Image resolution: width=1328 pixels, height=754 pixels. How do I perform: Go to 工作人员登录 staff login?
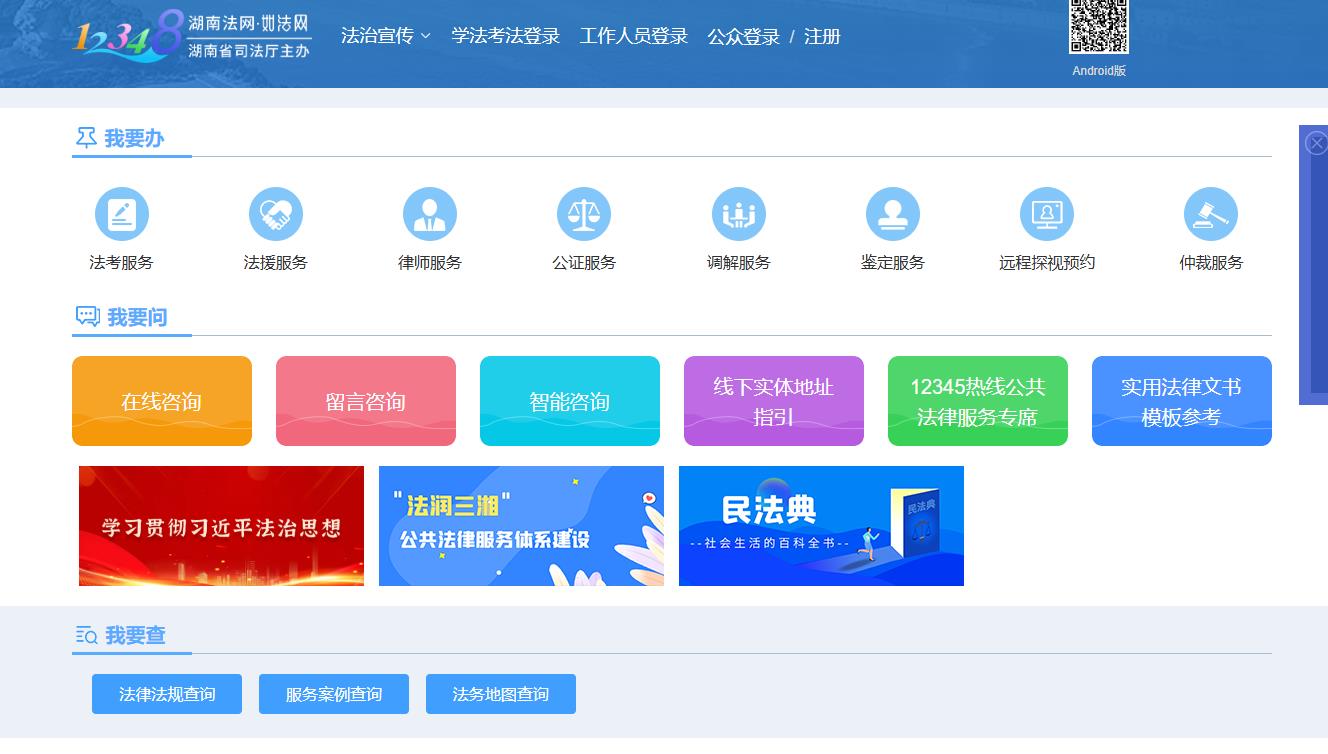(634, 37)
